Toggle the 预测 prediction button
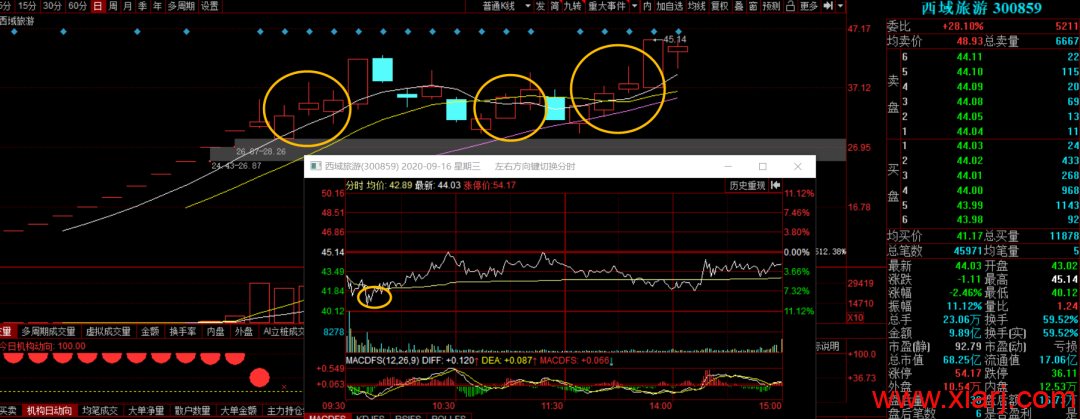 pos(771,6)
